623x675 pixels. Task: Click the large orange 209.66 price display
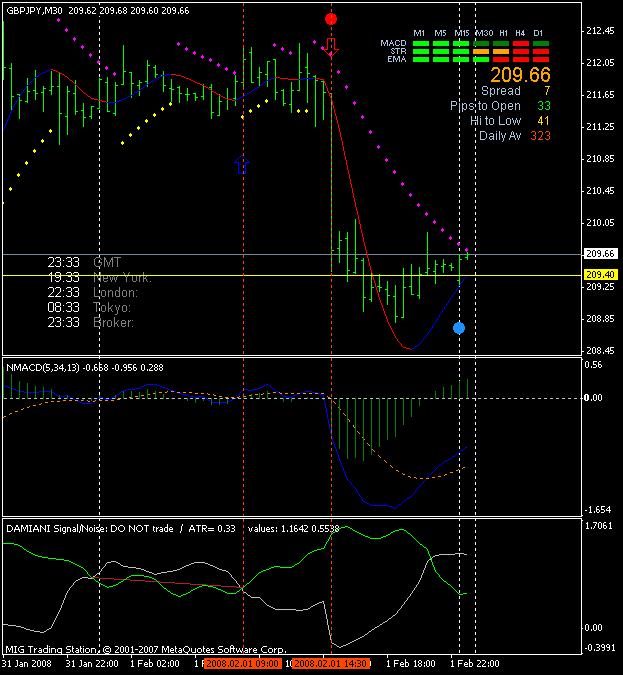pyautogui.click(x=520, y=75)
